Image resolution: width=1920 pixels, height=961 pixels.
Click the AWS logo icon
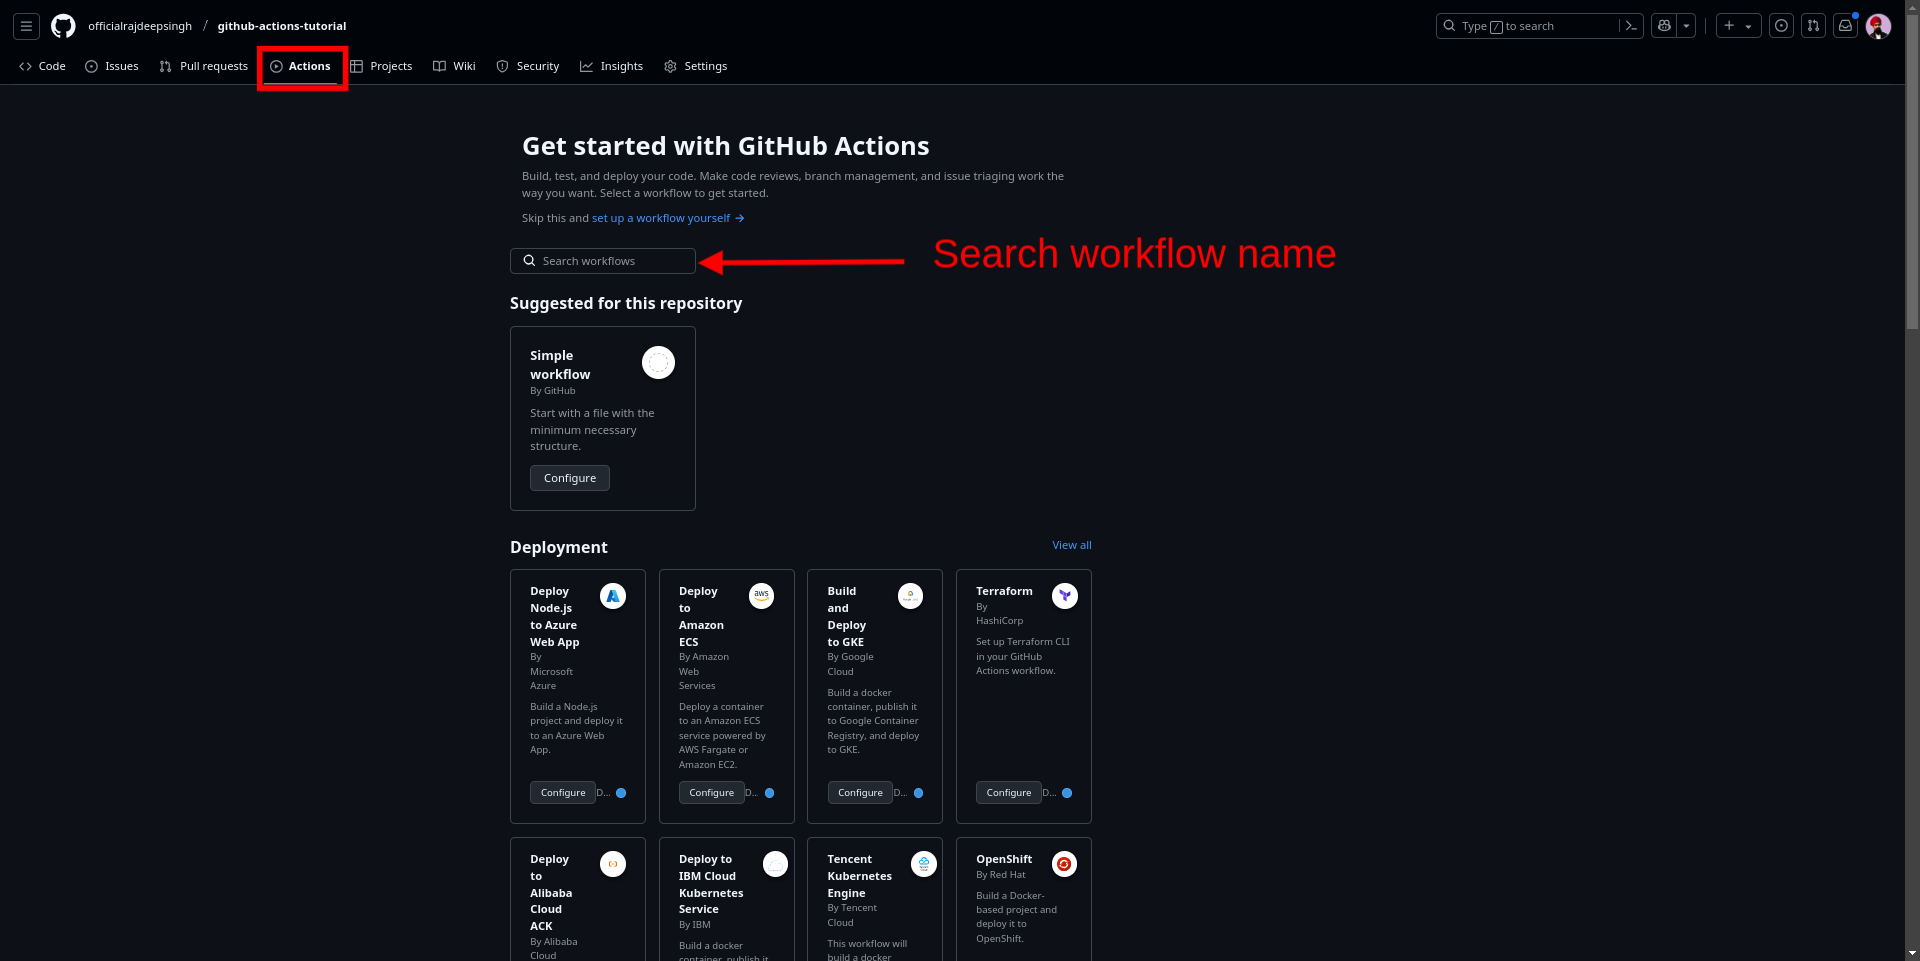[762, 596]
